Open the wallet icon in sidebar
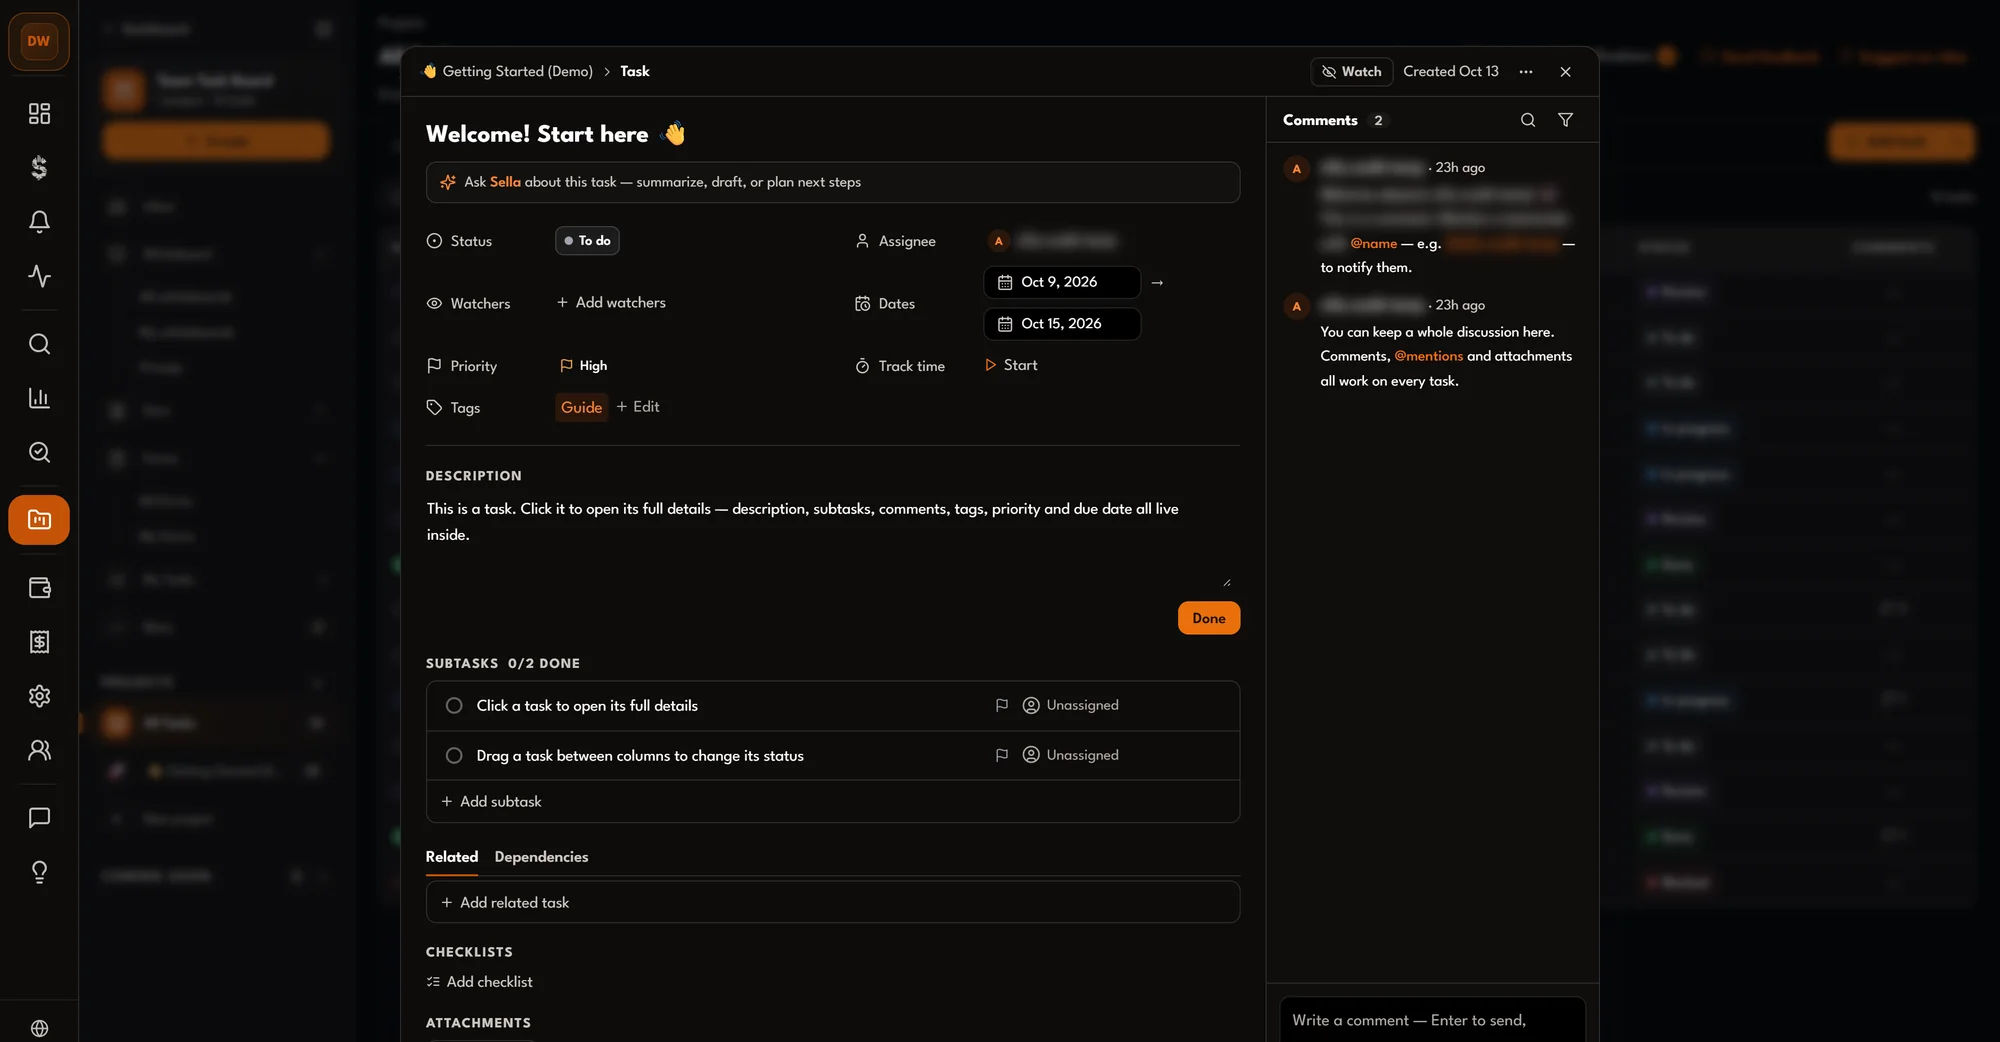This screenshot has height=1042, width=2000. pyautogui.click(x=39, y=588)
